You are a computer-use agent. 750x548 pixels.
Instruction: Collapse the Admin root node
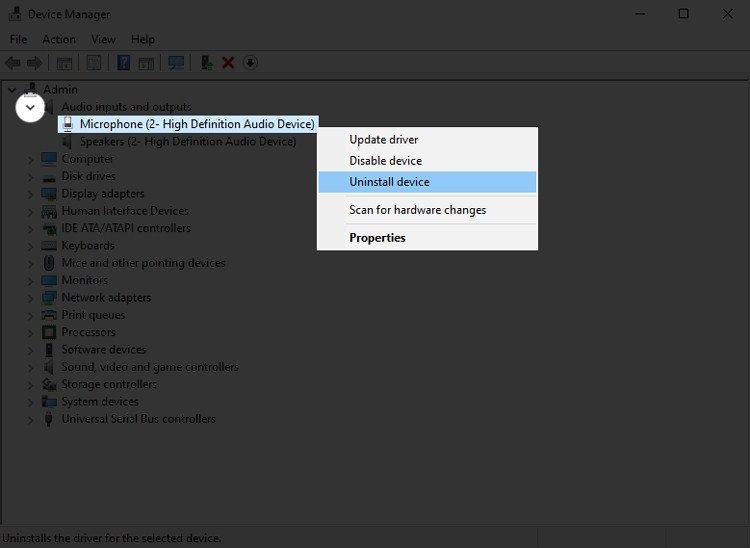[x=12, y=89]
